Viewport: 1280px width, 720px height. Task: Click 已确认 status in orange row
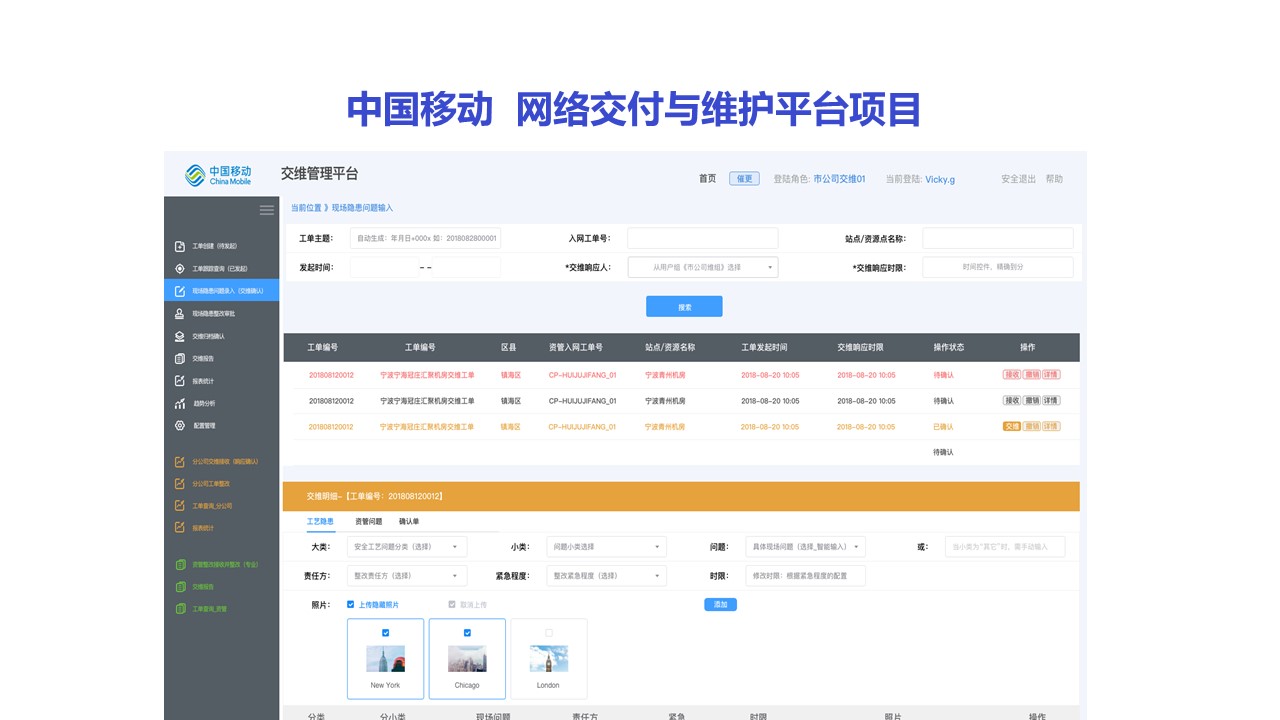[x=943, y=427]
